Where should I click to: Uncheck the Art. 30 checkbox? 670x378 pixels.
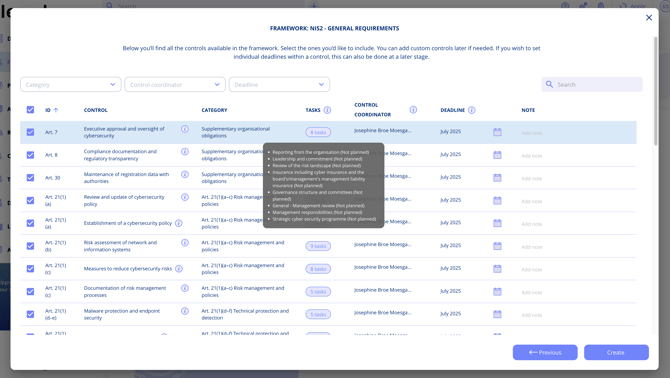30,177
